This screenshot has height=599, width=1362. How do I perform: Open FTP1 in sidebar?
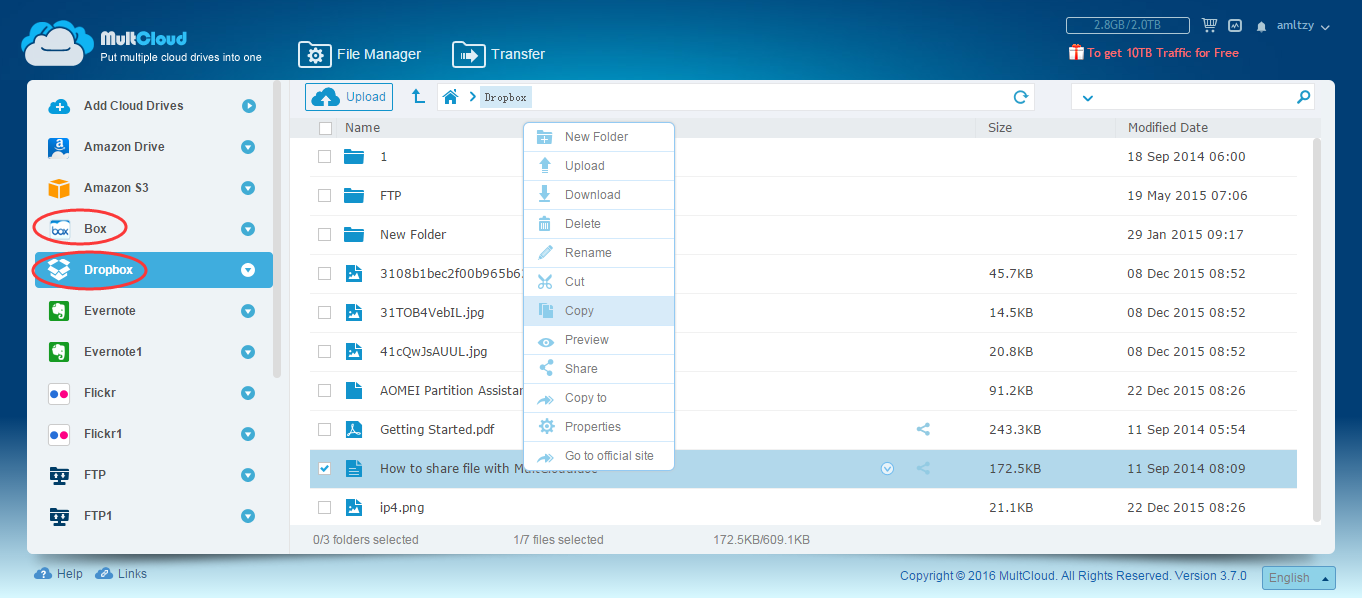click(x=98, y=516)
